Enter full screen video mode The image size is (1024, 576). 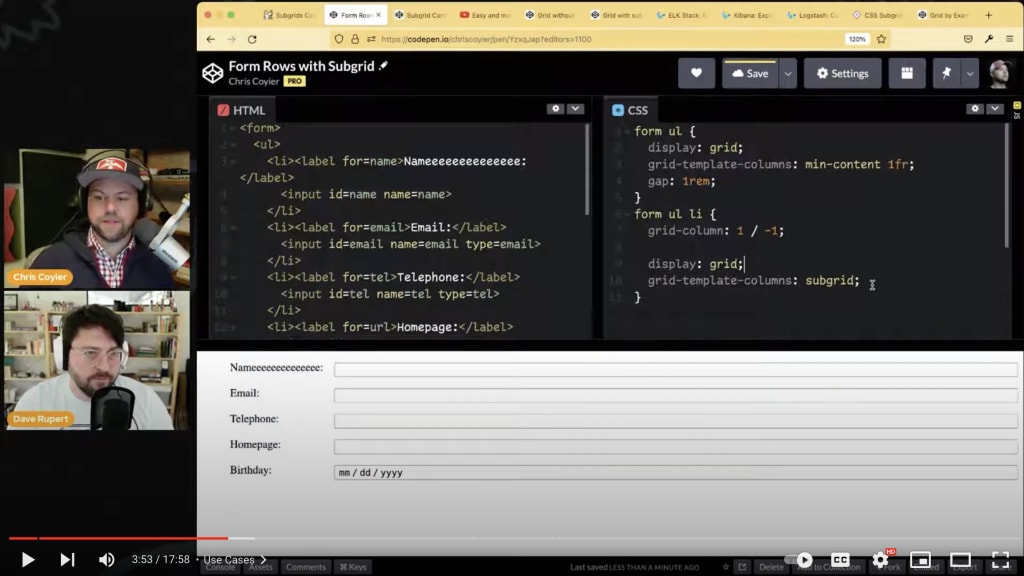1000,560
